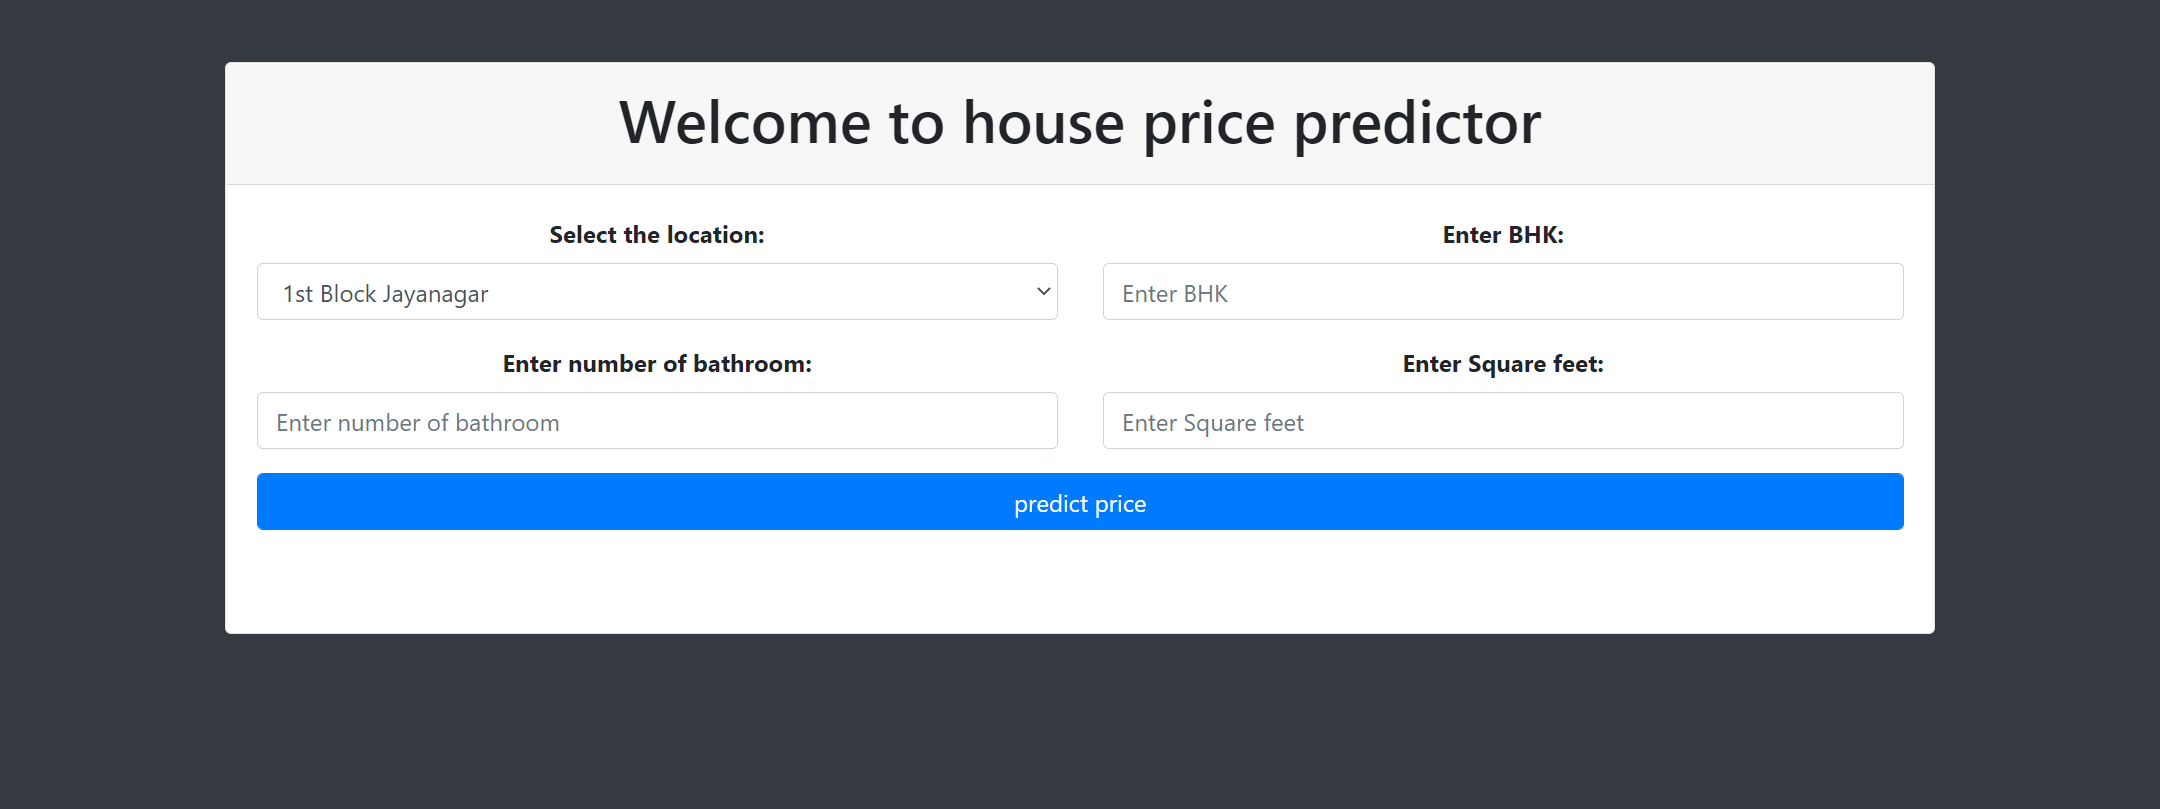Submit the form via predict price
Image resolution: width=2160 pixels, height=809 pixels.
coord(1079,501)
